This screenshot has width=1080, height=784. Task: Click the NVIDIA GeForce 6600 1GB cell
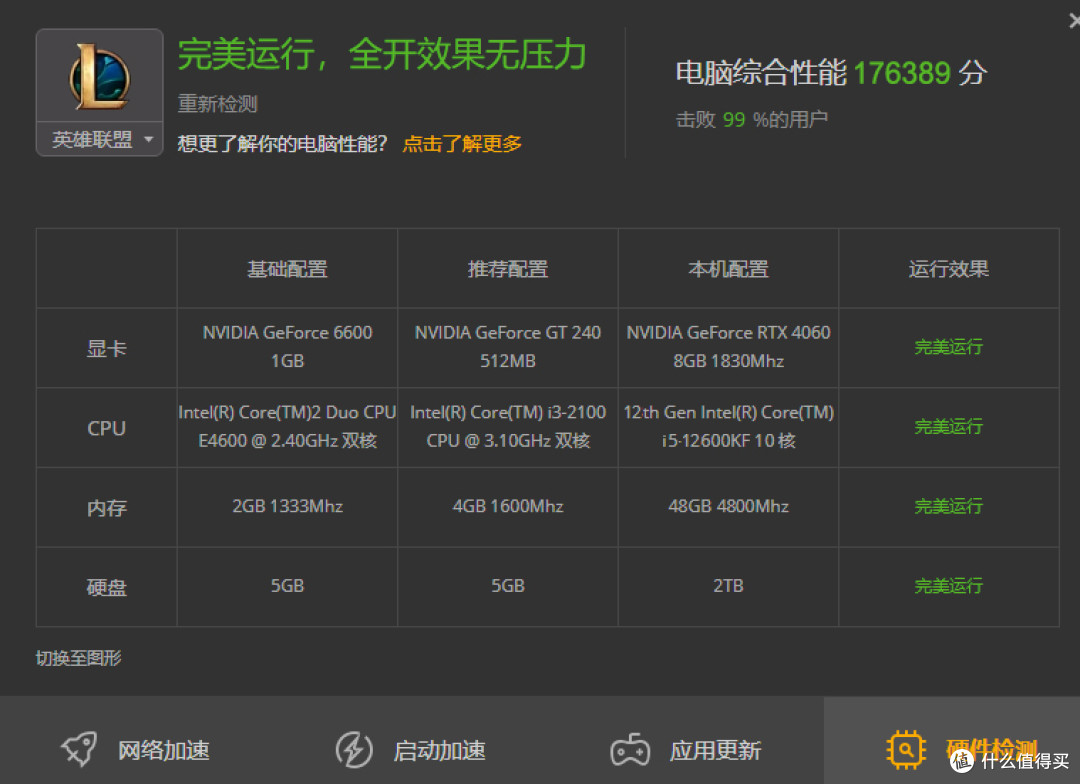[x=287, y=347]
